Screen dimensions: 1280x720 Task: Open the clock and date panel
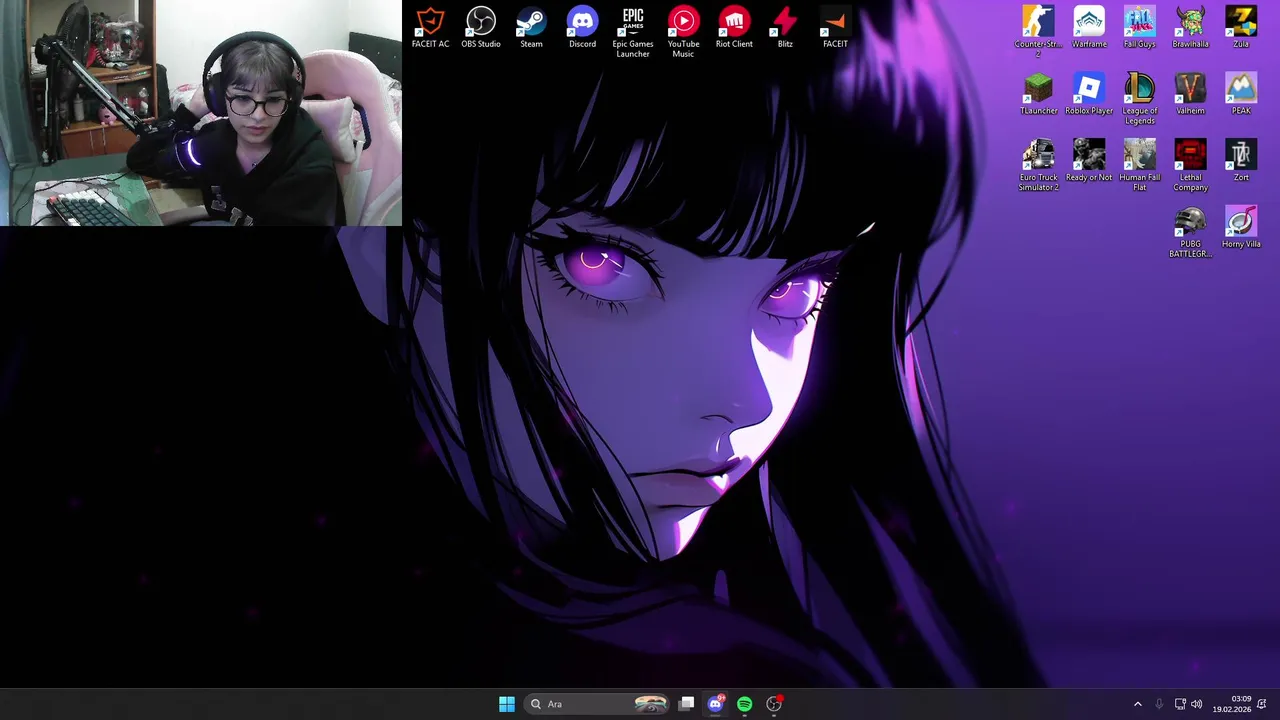pyautogui.click(x=1232, y=704)
